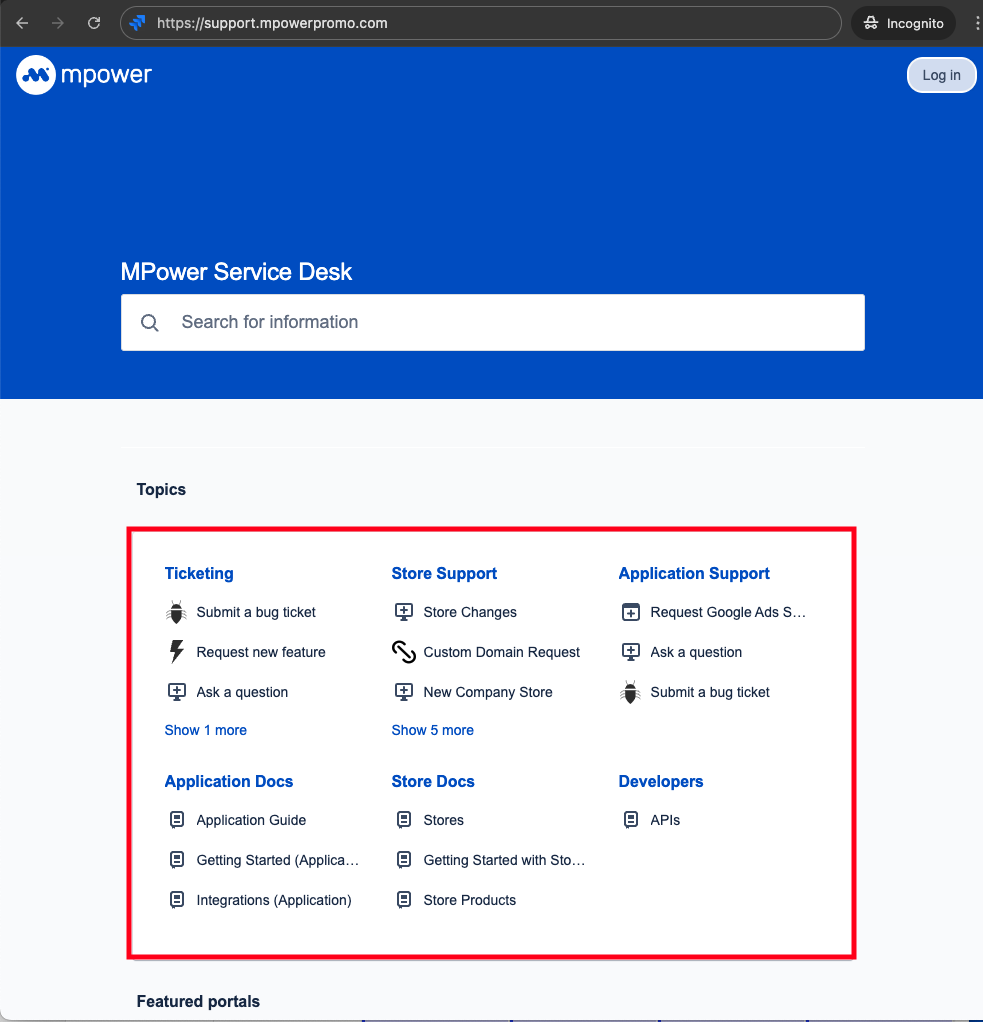Viewport: 983px width, 1022px height.
Task: Open Request Google Ads S… item
Action: click(728, 612)
